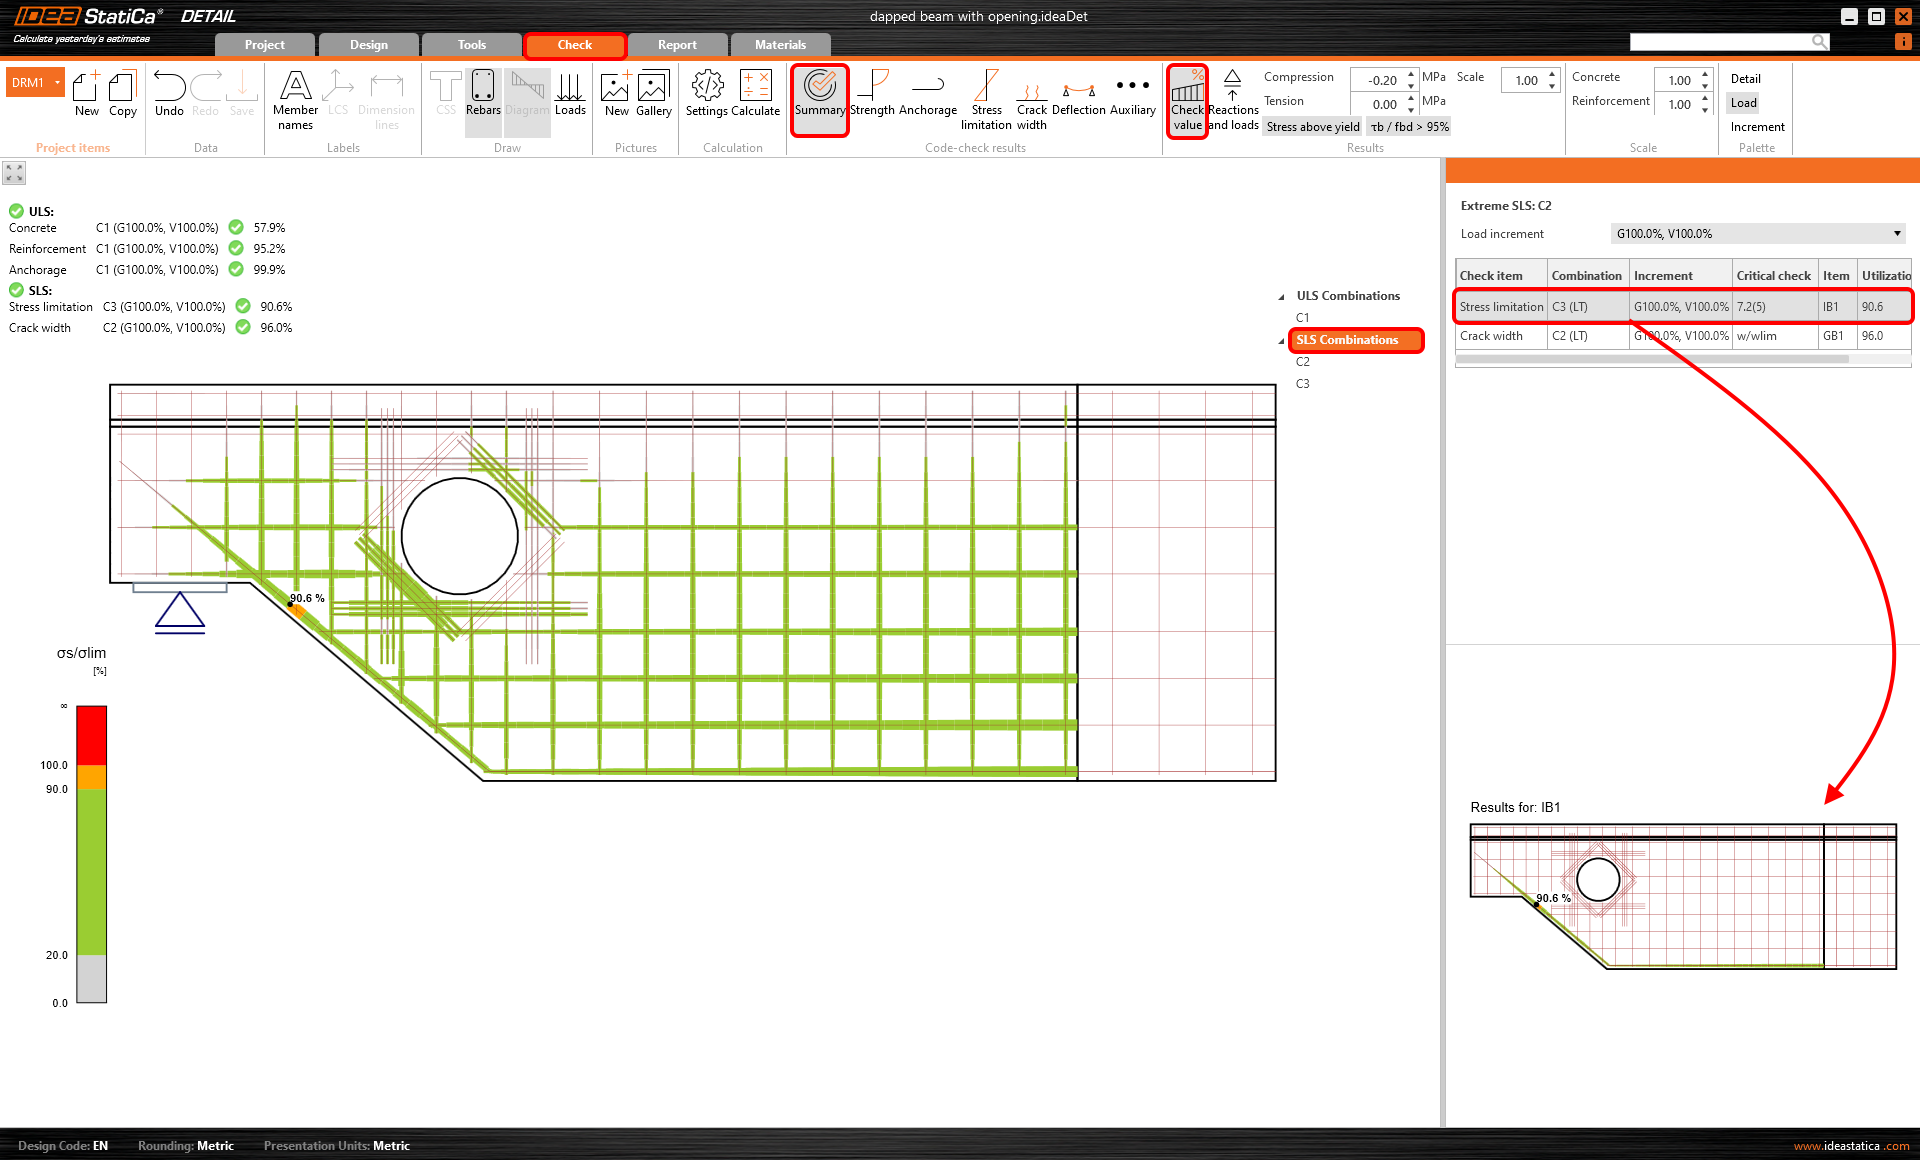Select the Increment palette option
The width and height of the screenshot is (1920, 1160).
1756,127
